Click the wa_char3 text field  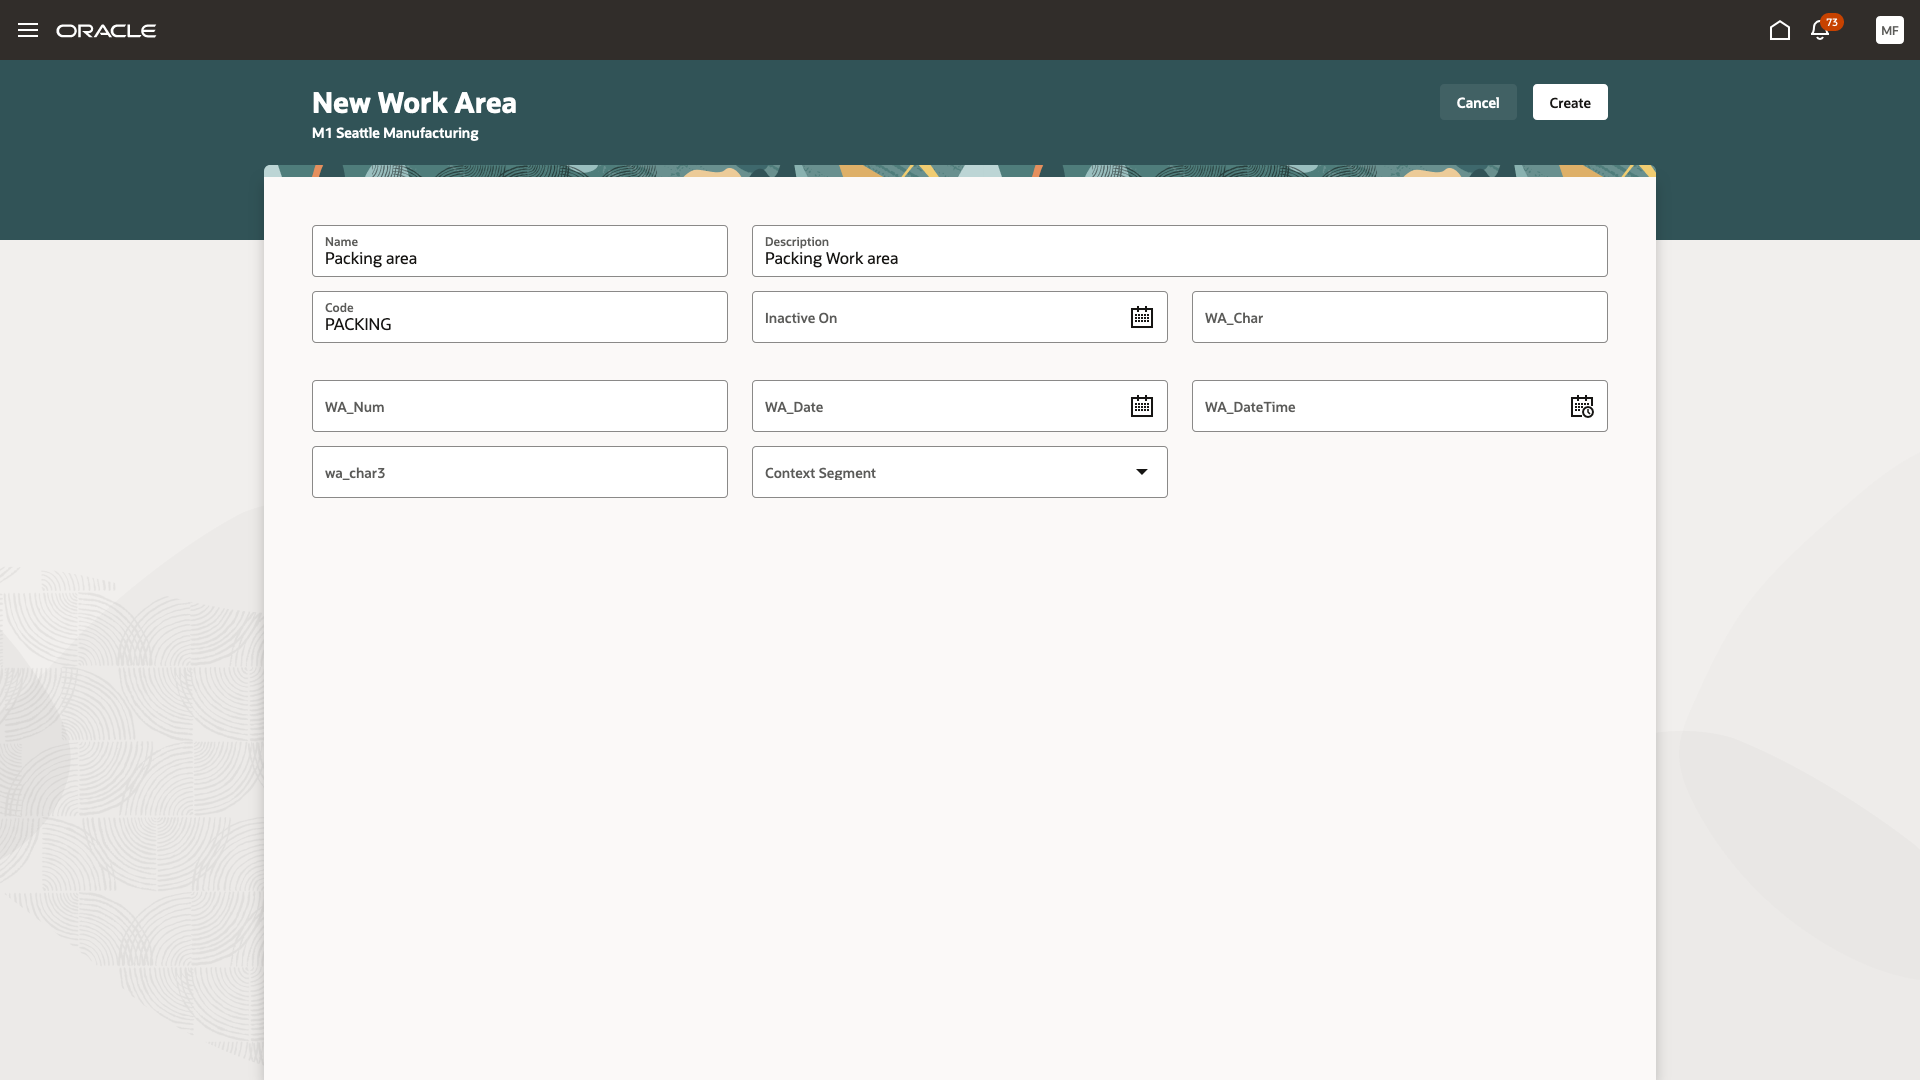tap(519, 472)
